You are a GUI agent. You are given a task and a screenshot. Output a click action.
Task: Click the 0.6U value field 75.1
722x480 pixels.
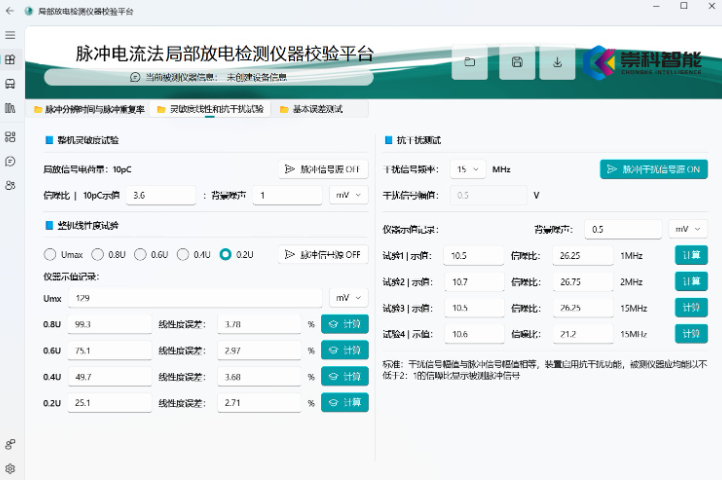pyautogui.click(x=110, y=351)
